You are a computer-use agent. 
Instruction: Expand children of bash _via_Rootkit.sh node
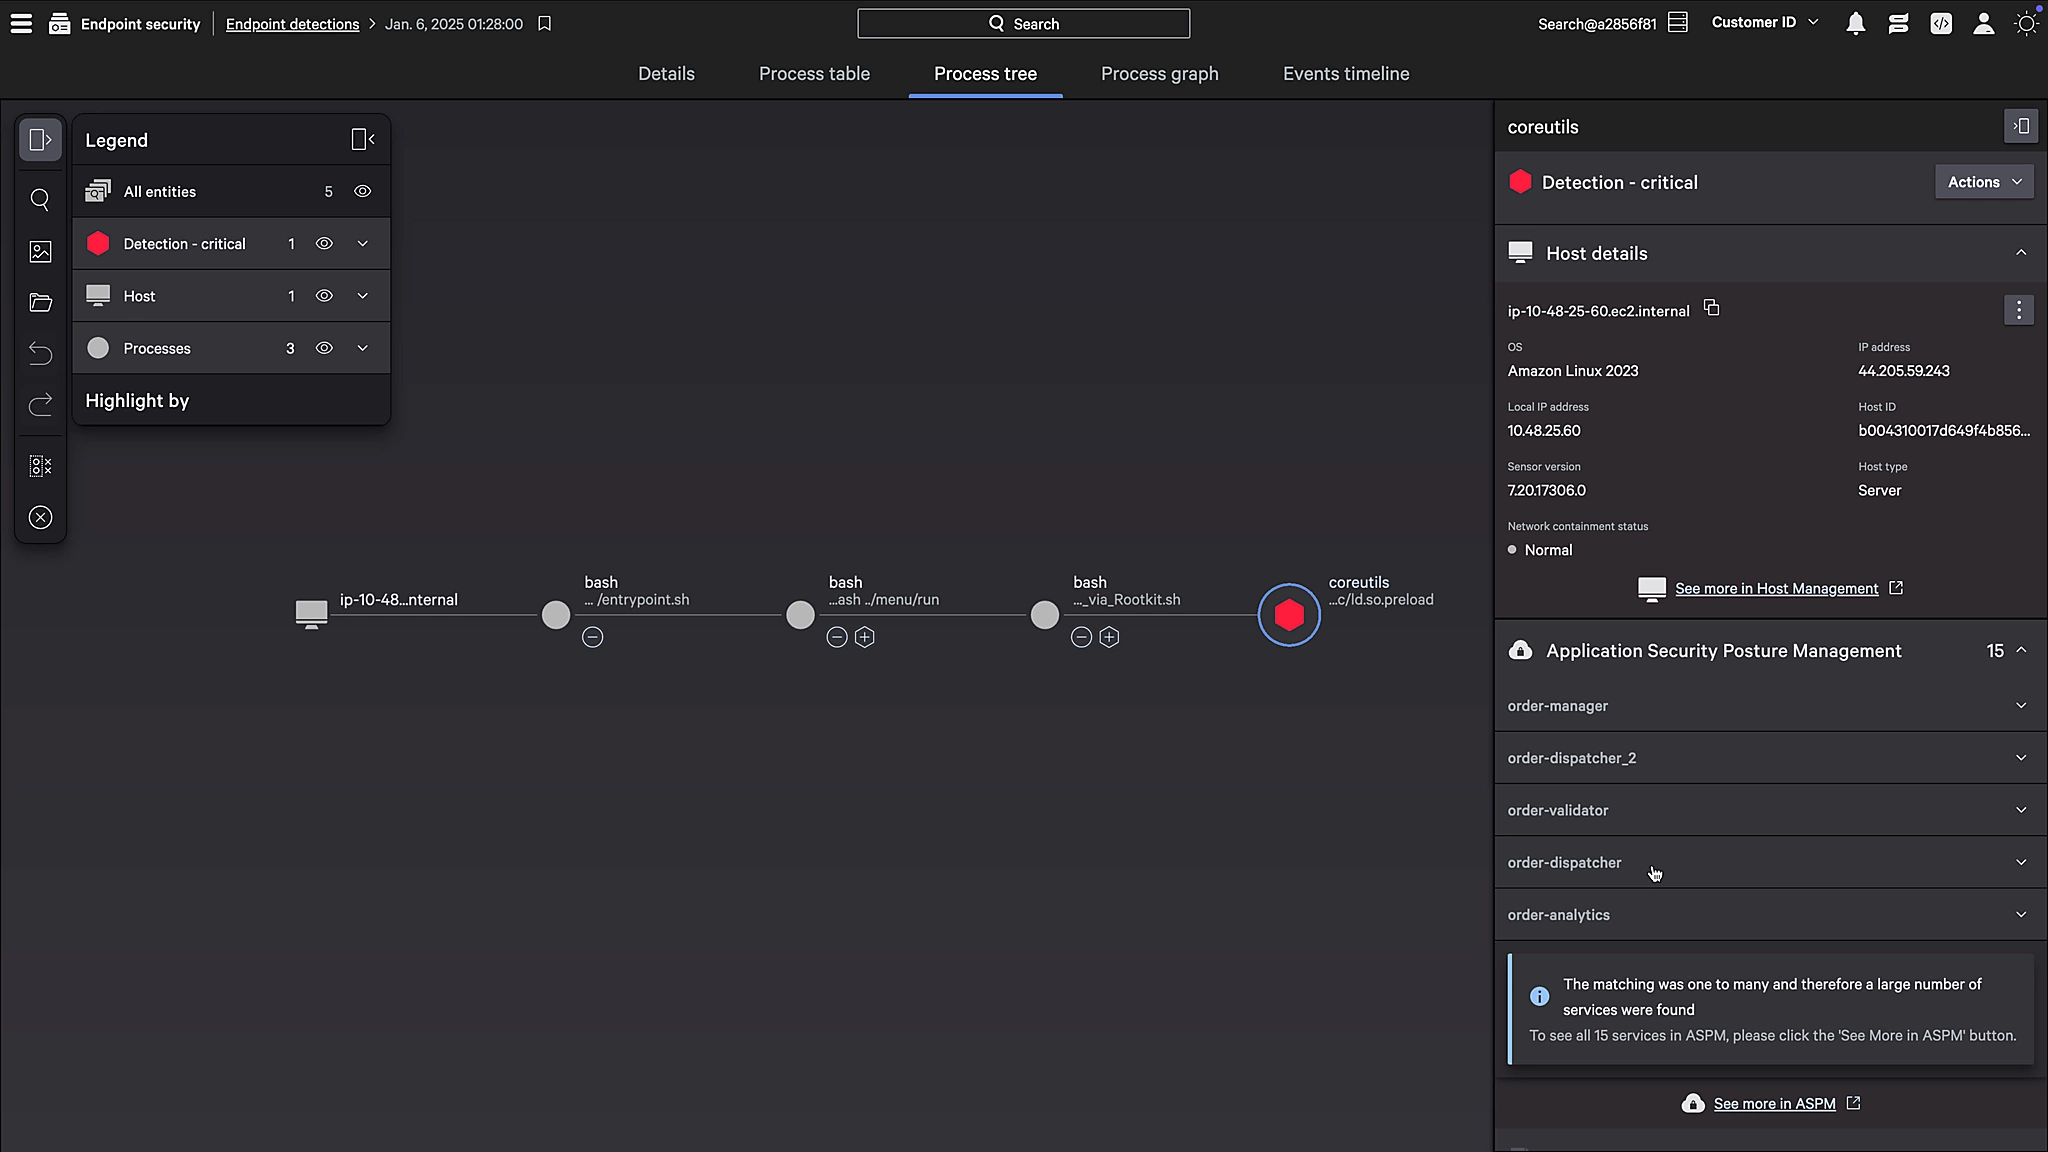(1109, 637)
